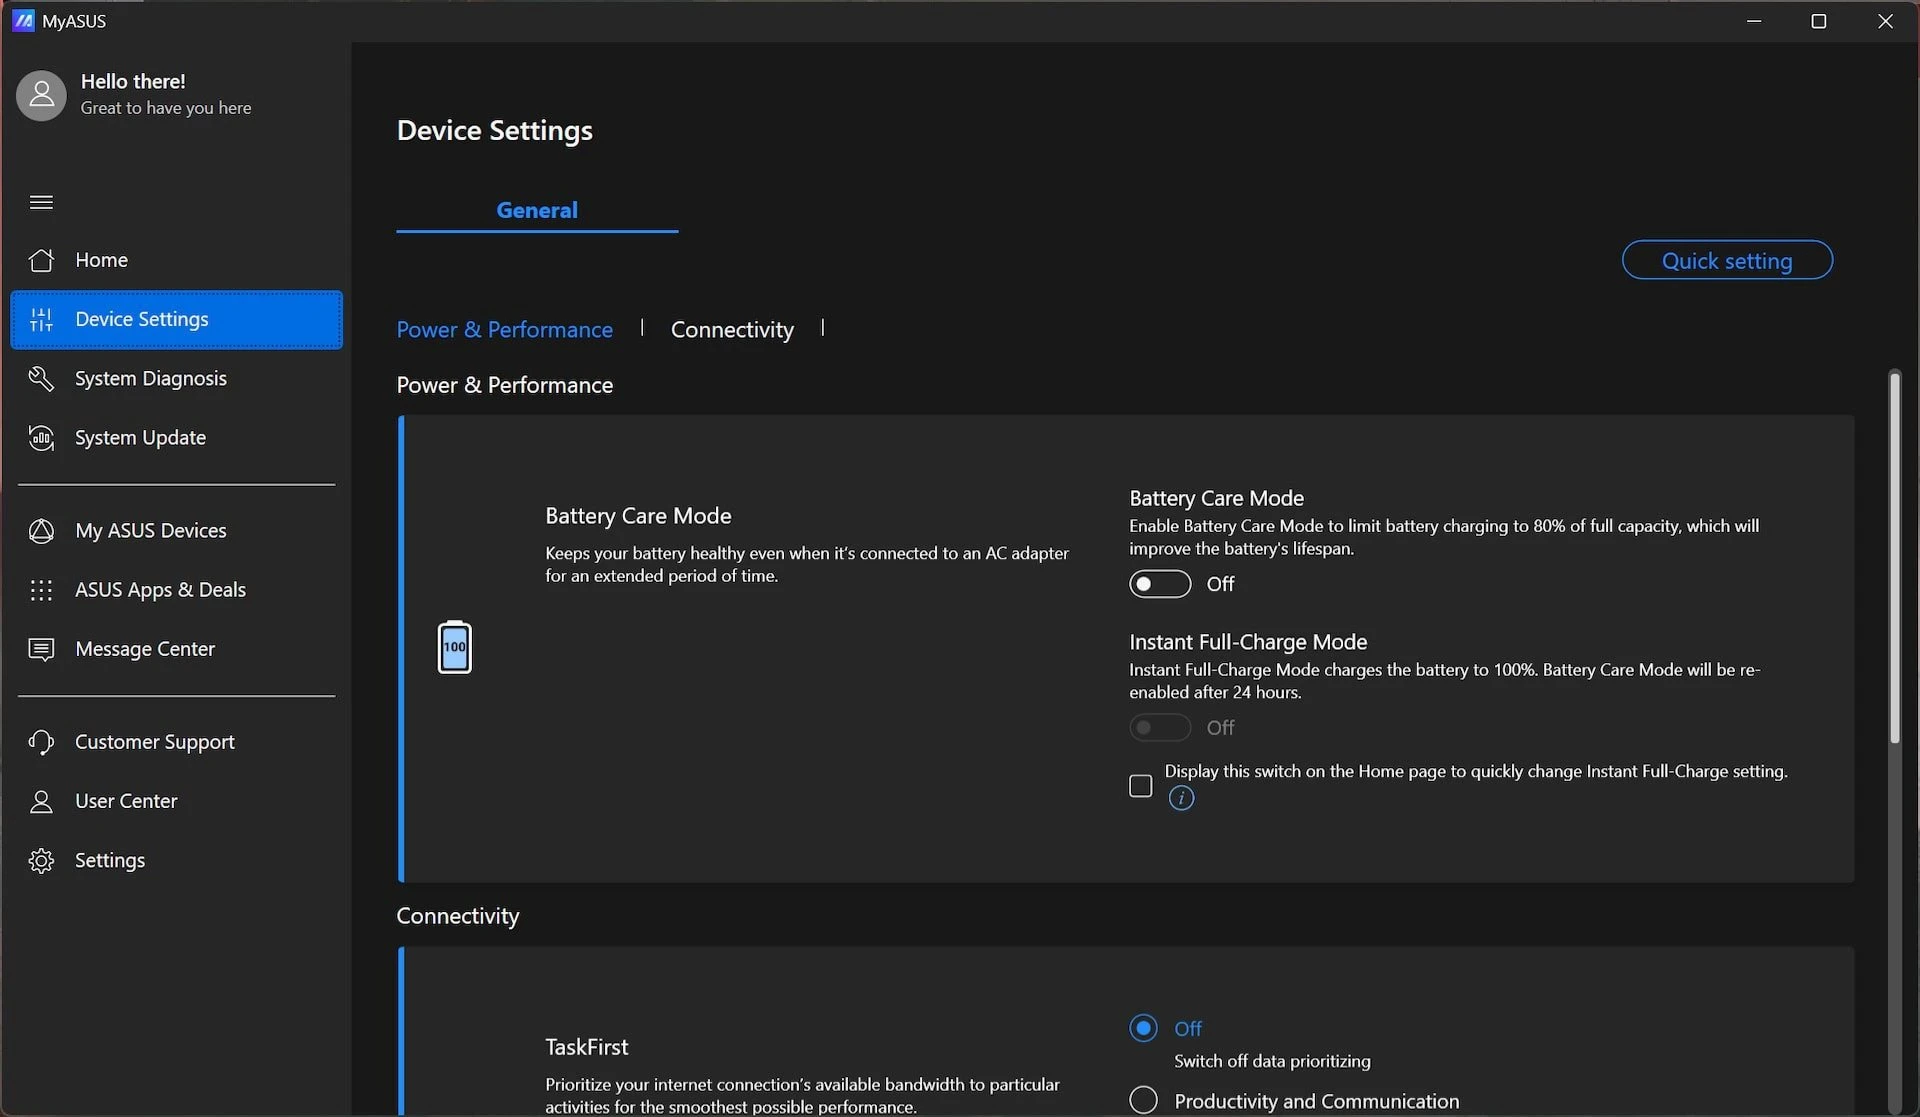This screenshot has width=1920, height=1117.
Task: Check Display this switch on Home page
Action: click(x=1140, y=786)
